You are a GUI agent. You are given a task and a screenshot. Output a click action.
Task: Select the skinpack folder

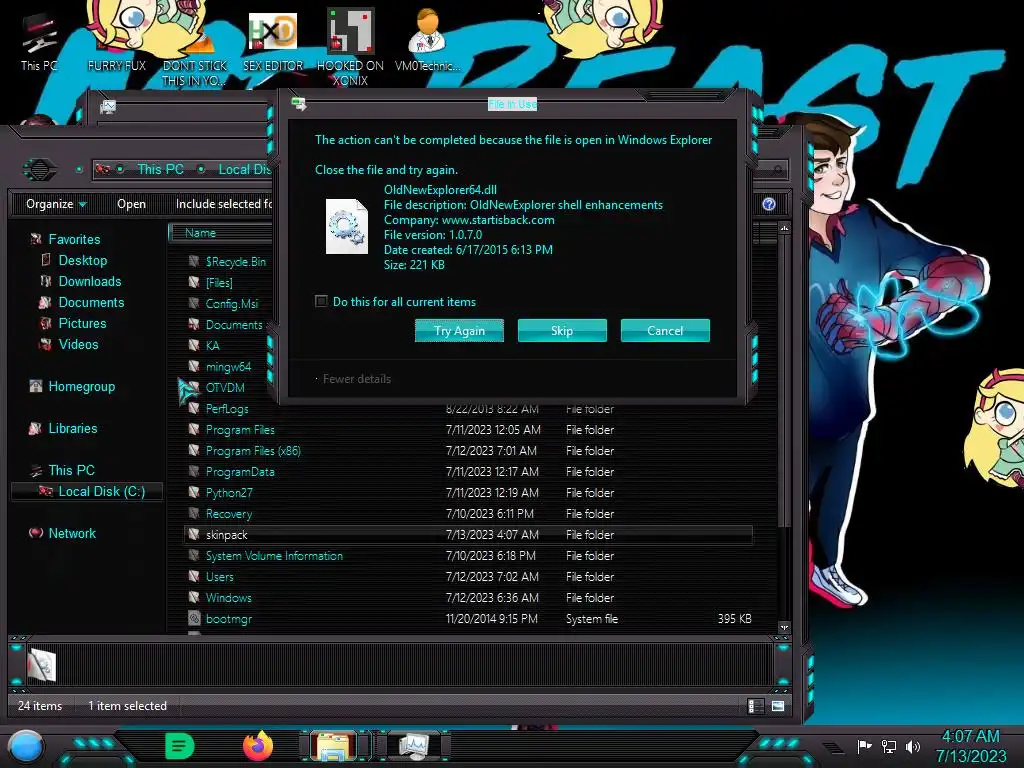point(469,534)
